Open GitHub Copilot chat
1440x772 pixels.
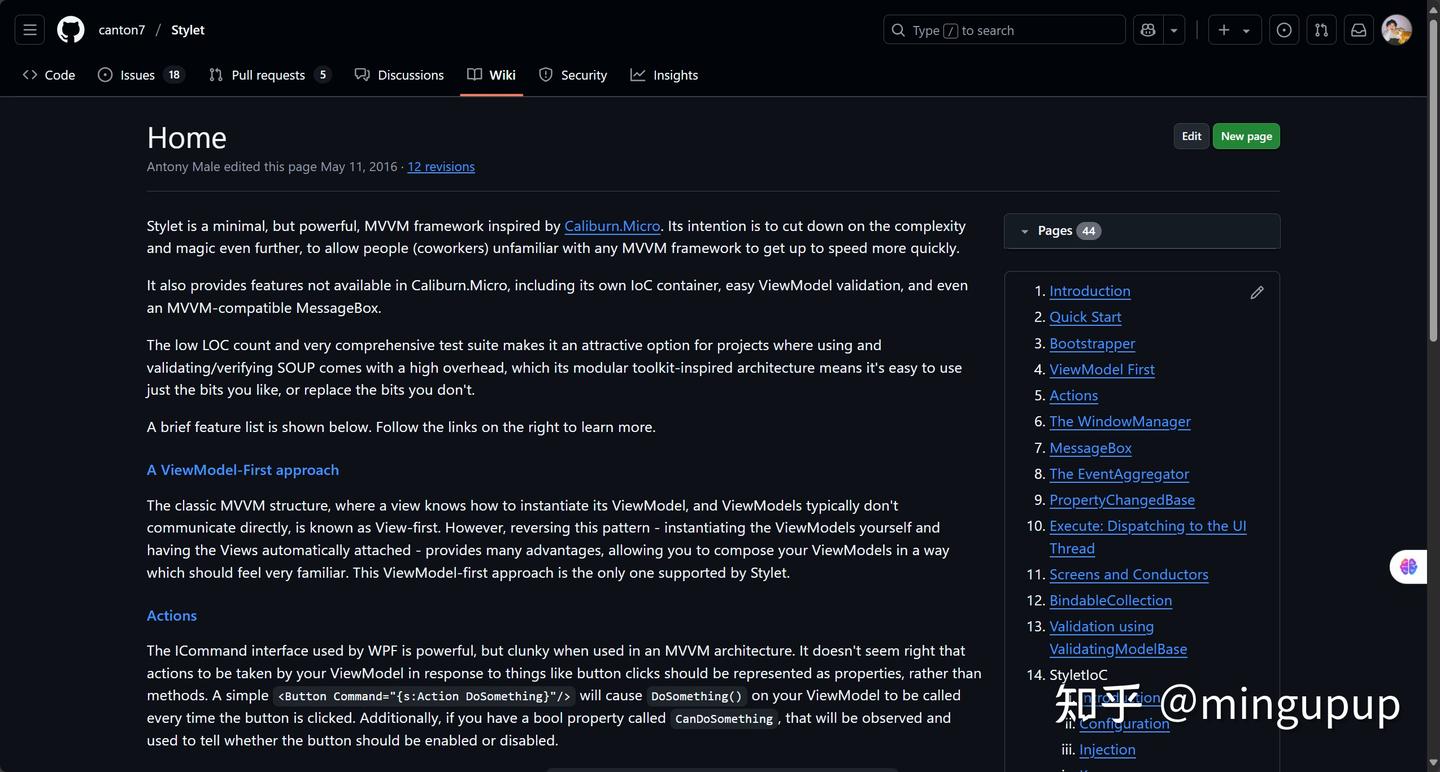[1147, 29]
